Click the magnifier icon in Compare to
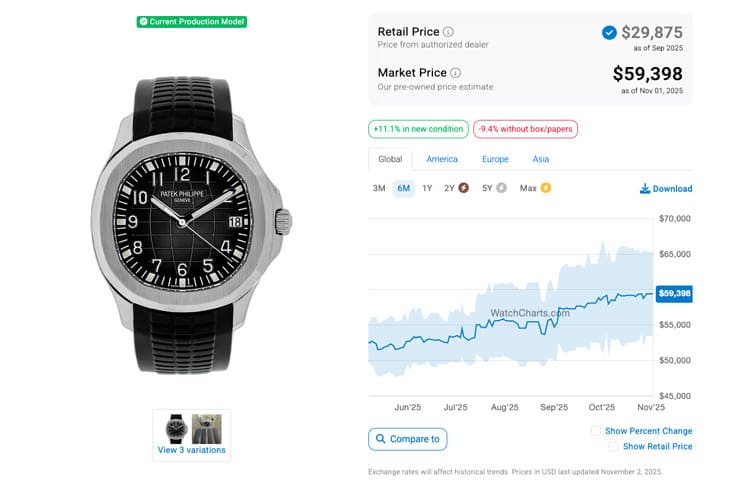The width and height of the screenshot is (730, 482). pos(380,439)
